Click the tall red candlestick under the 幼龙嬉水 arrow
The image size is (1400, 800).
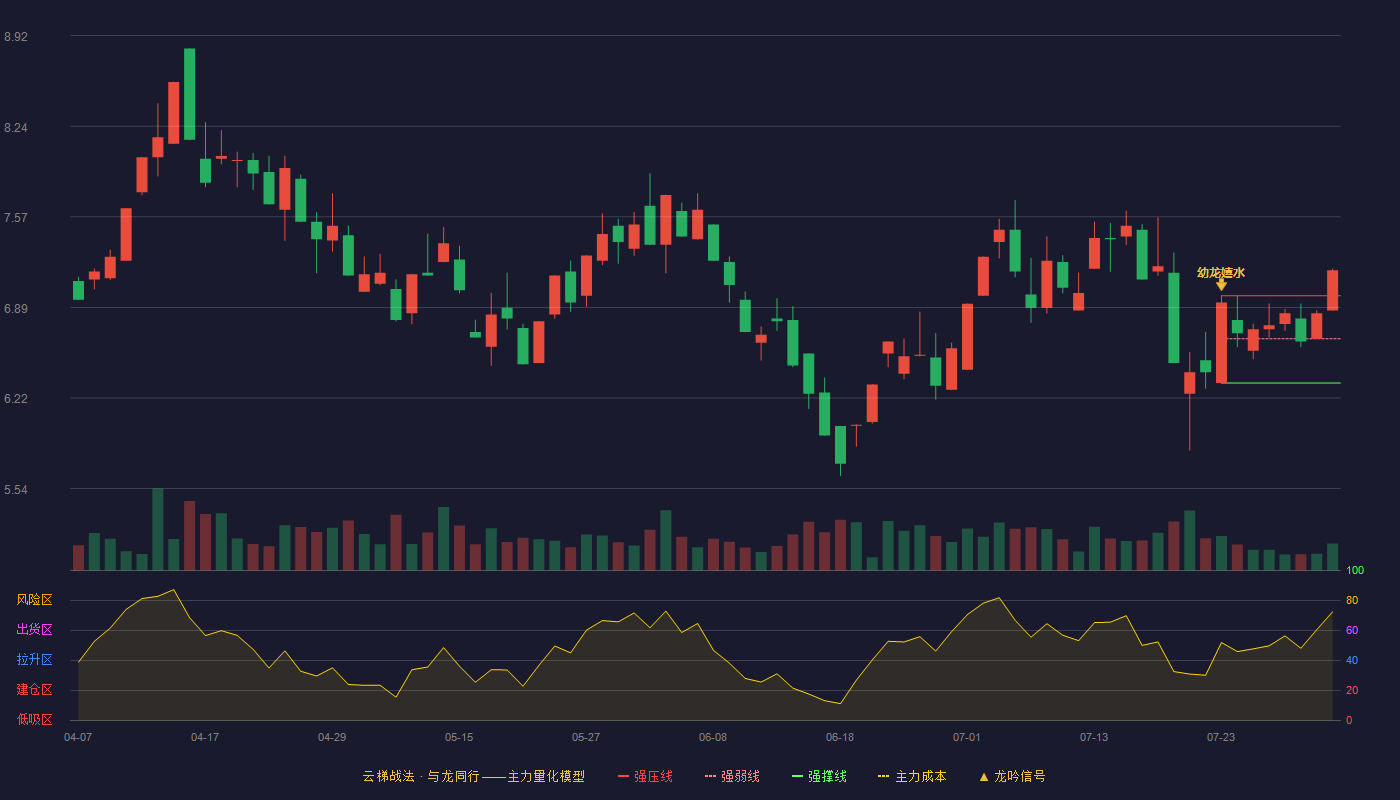(1221, 343)
